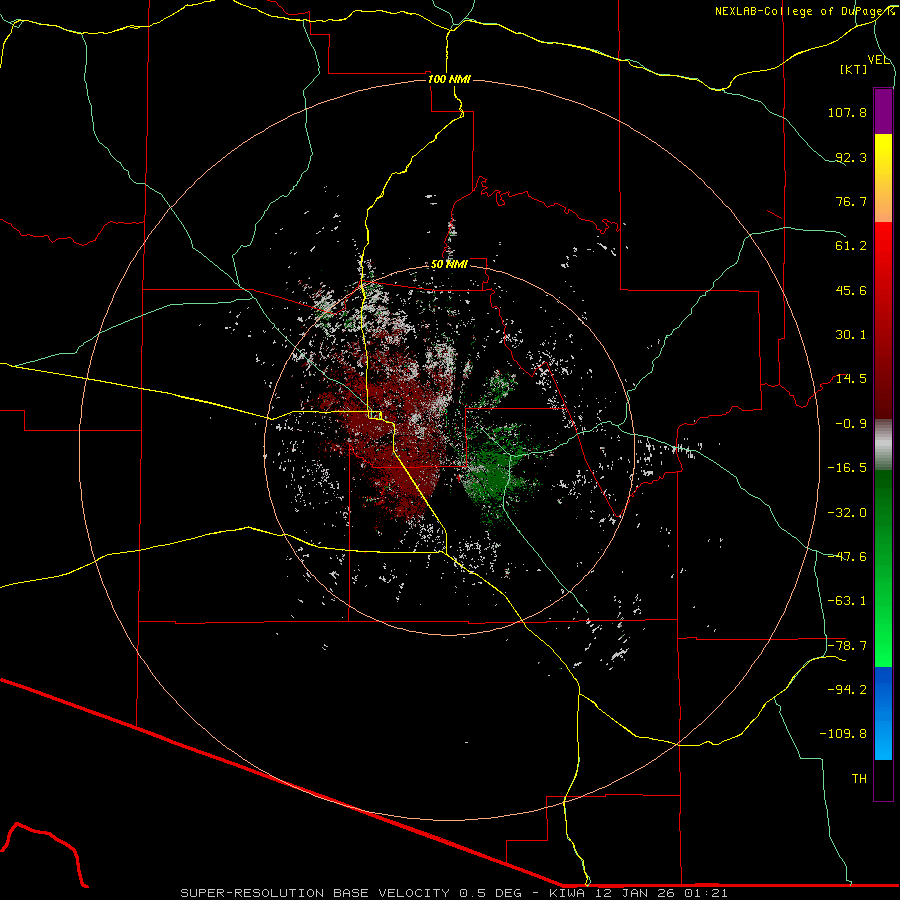900x900 pixels.
Task: Click the -16.5 legend value
Action: 847,468
